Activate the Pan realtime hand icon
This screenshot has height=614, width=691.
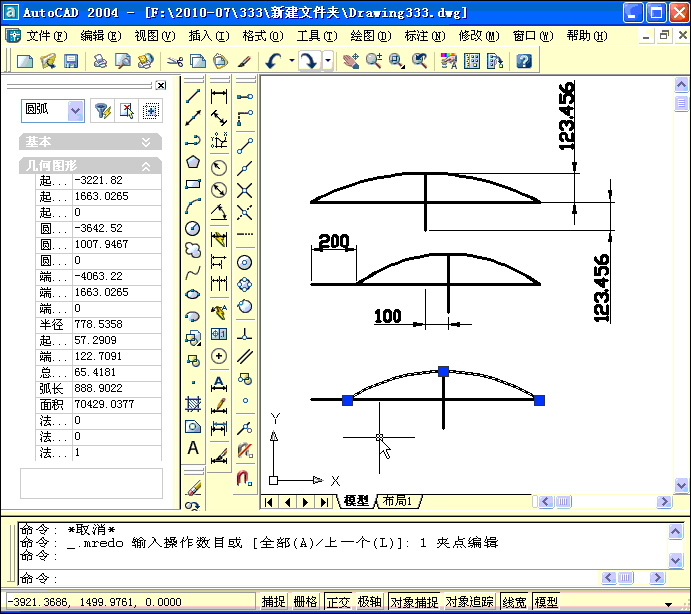[351, 61]
